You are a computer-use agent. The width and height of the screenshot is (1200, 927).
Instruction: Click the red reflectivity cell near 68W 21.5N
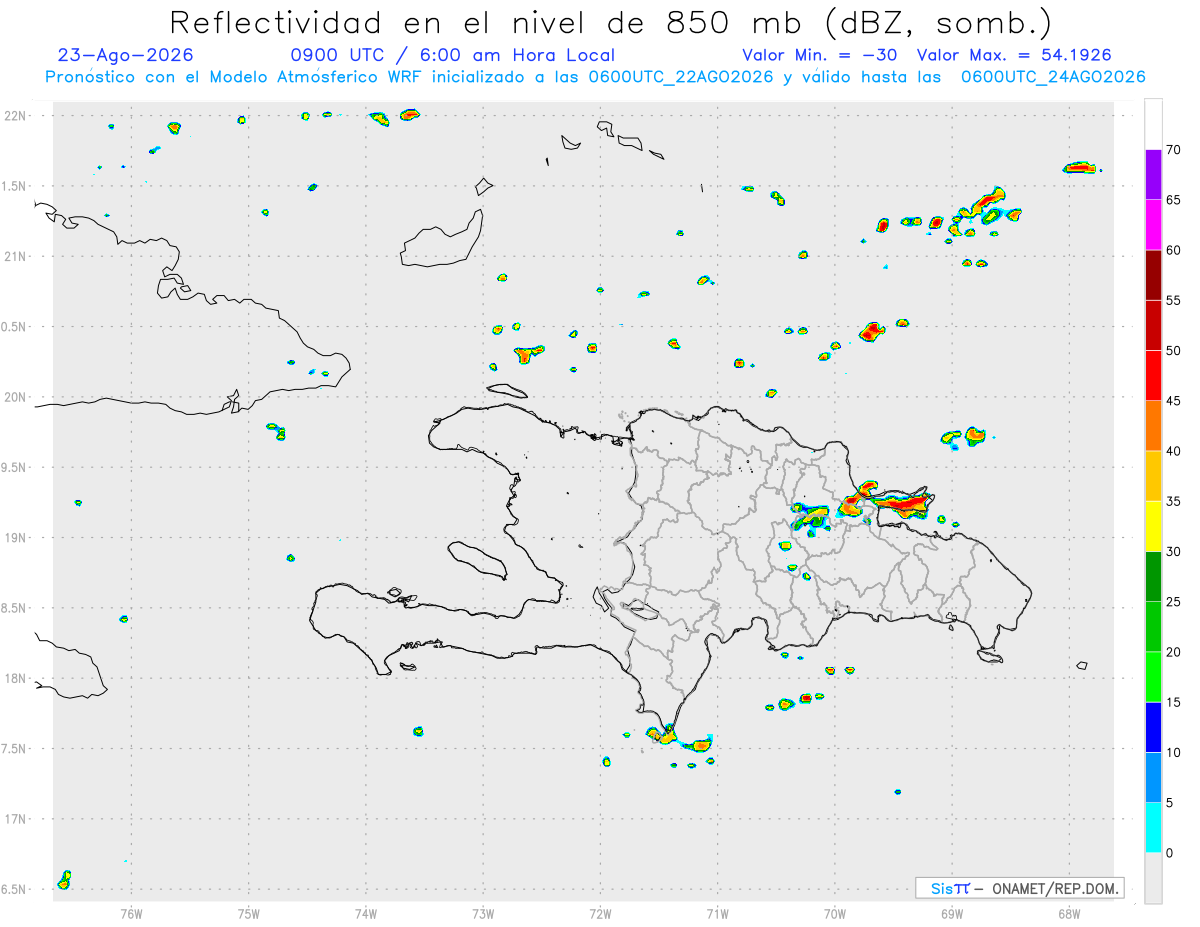[1080, 167]
